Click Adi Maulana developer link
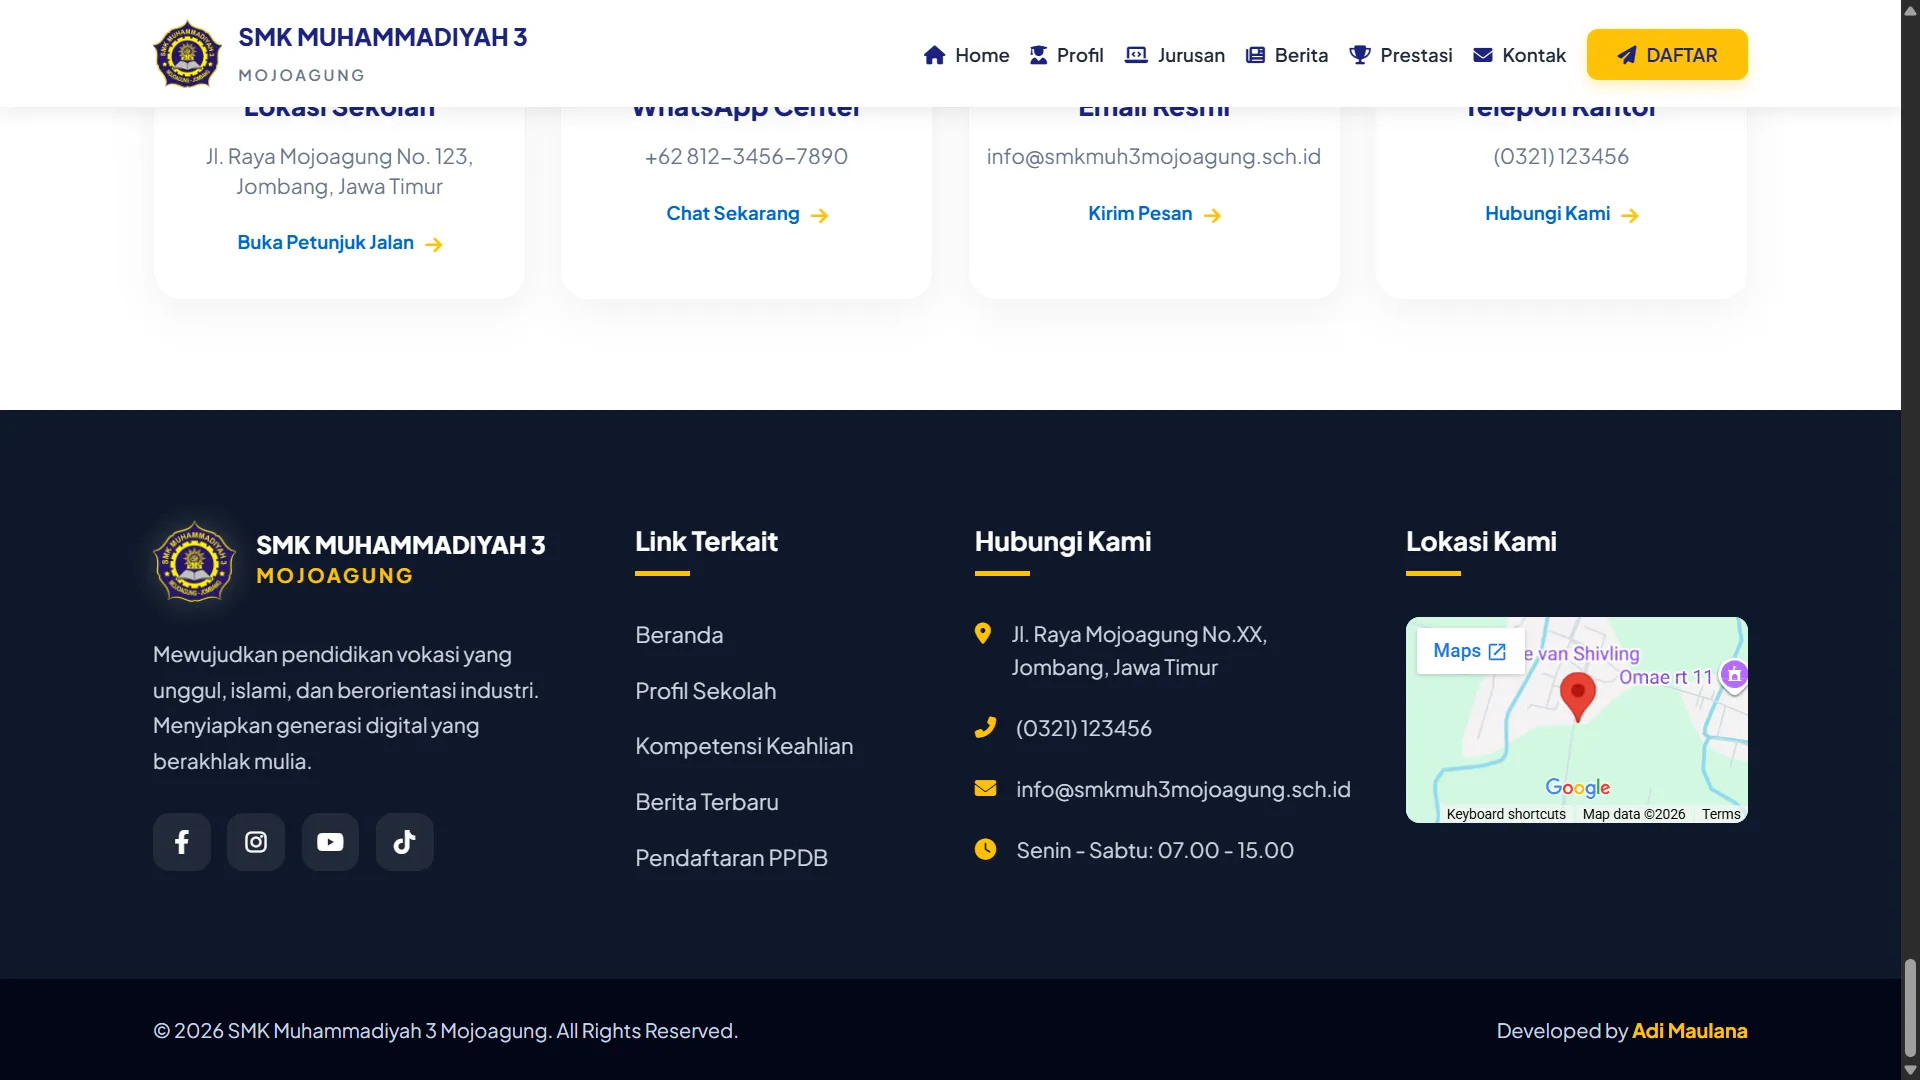 [1689, 1031]
